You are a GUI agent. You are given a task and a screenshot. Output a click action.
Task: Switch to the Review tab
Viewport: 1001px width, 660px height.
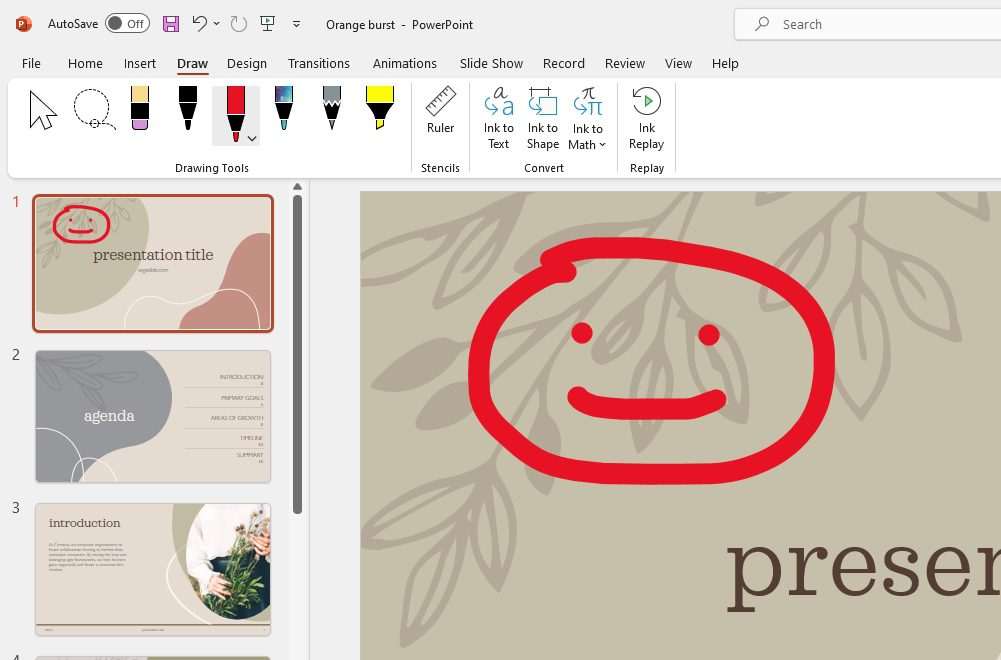[x=624, y=63]
